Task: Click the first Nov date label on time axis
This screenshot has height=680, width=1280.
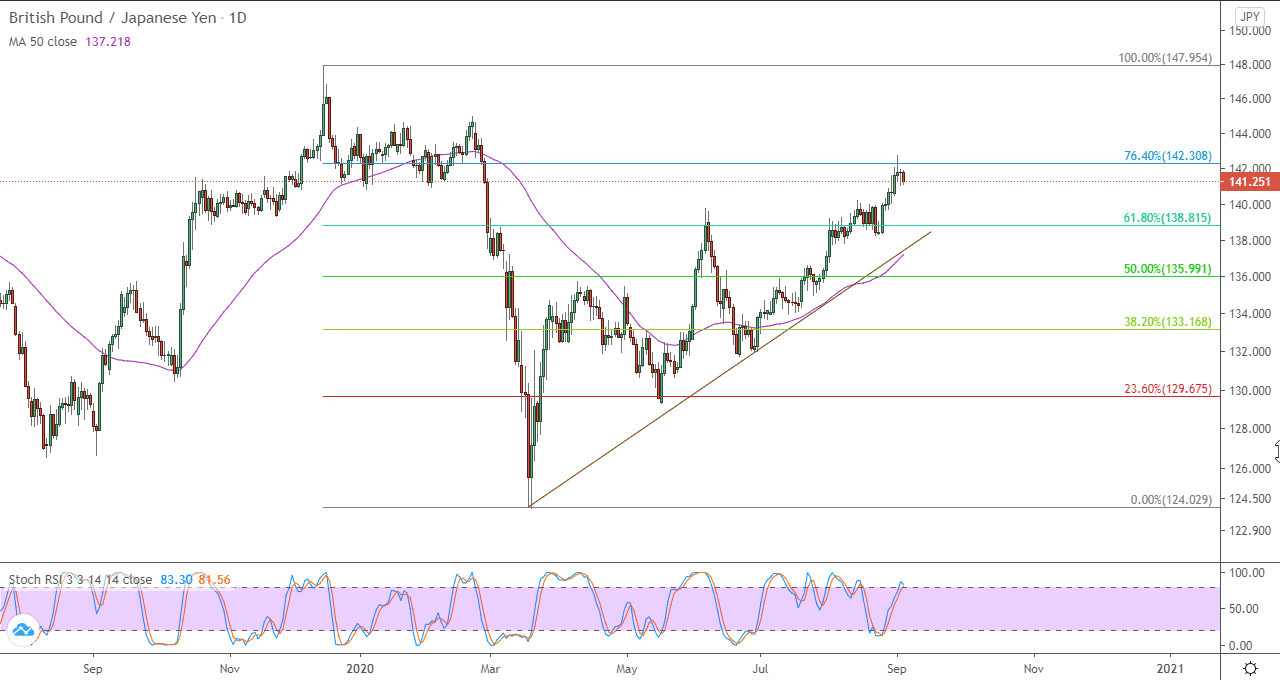Action: 229,667
